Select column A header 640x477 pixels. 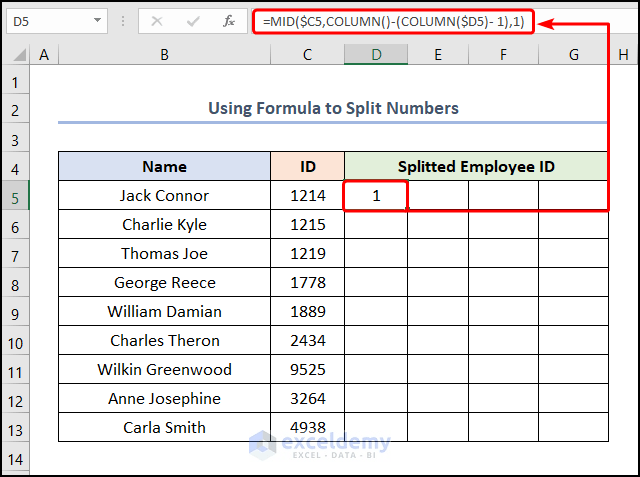[x=44, y=55]
